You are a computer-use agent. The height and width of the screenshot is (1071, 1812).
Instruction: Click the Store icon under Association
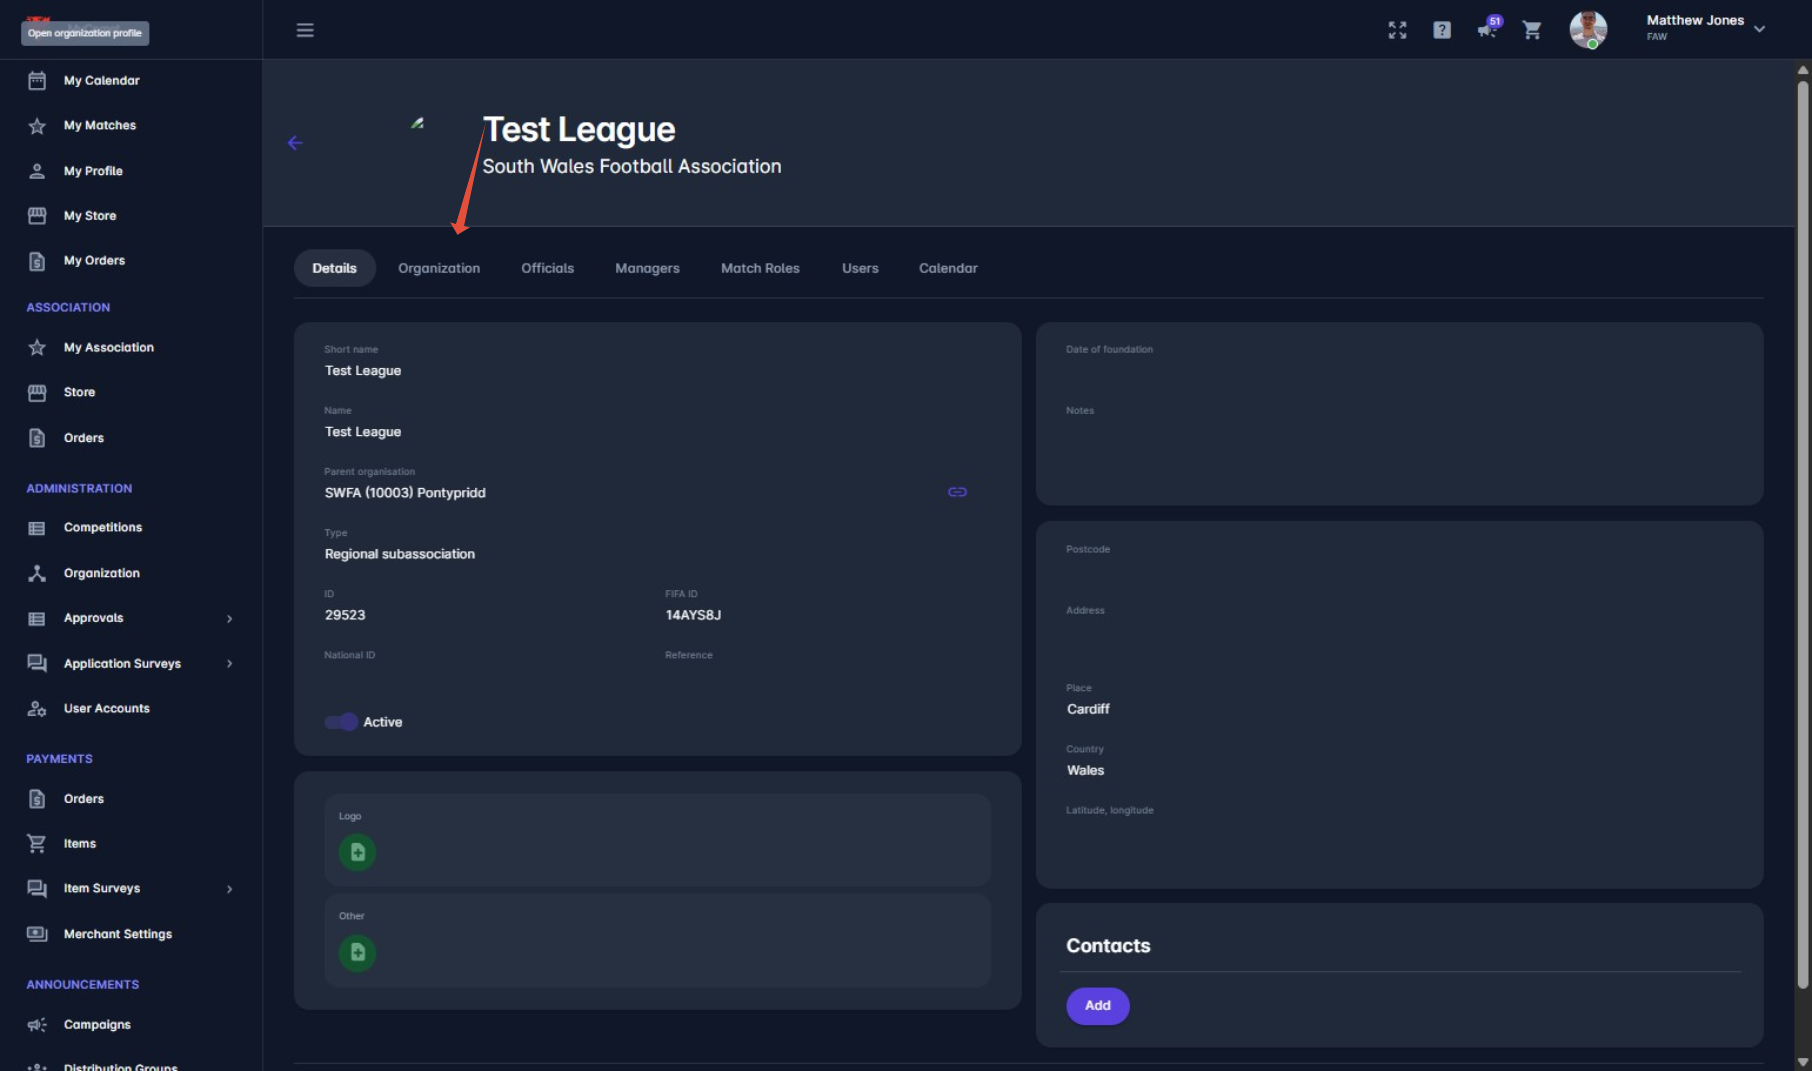pyautogui.click(x=37, y=393)
